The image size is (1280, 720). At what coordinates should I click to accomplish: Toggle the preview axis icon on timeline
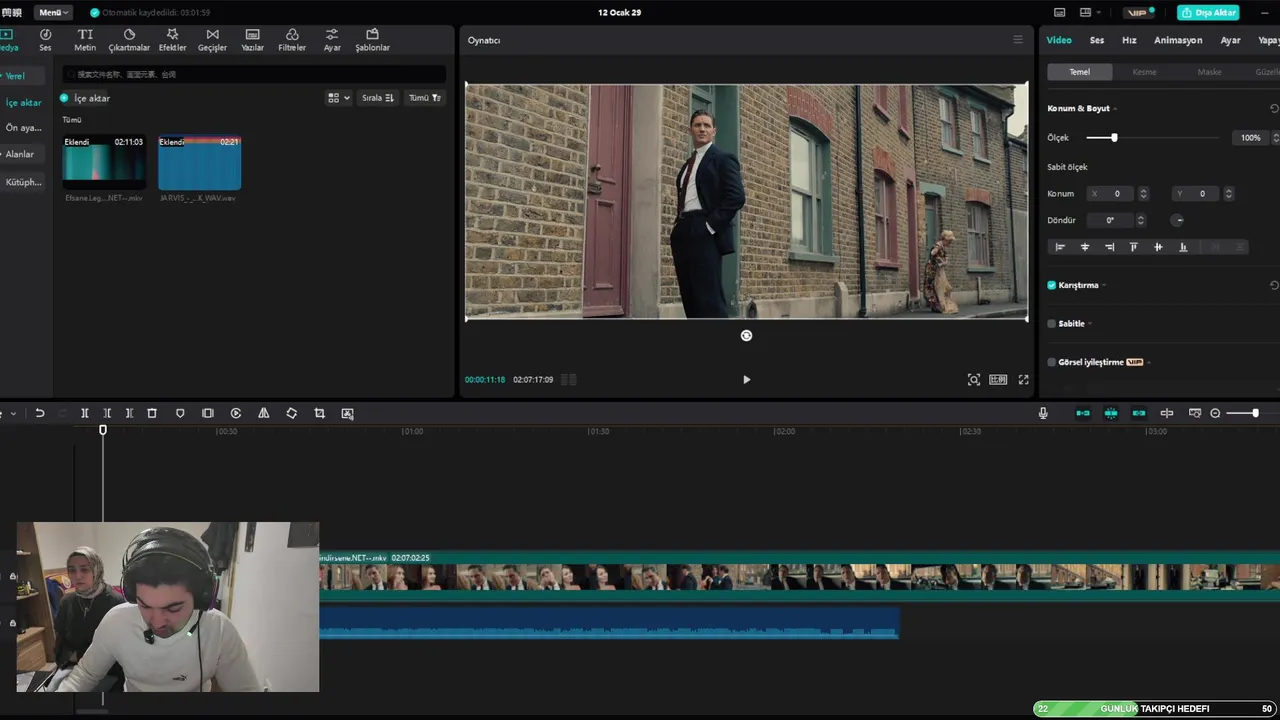click(1167, 413)
